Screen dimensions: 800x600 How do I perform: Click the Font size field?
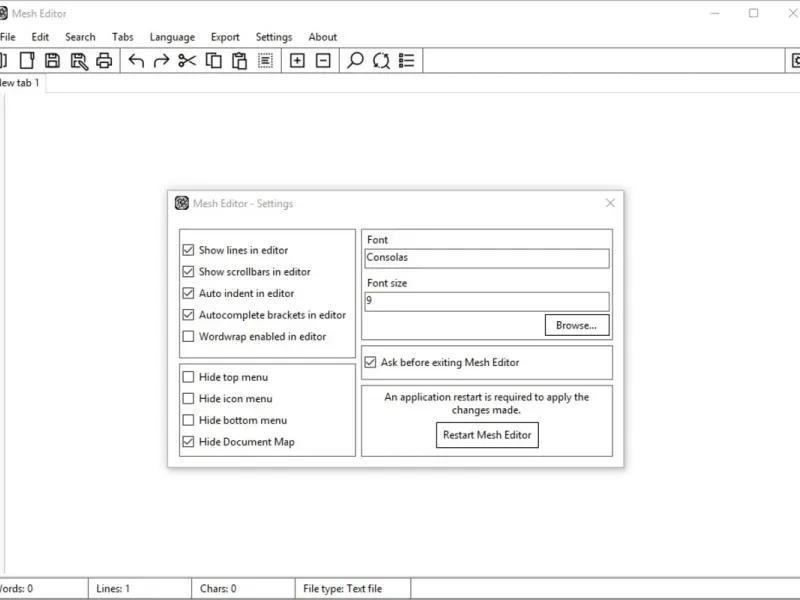[x=487, y=301]
